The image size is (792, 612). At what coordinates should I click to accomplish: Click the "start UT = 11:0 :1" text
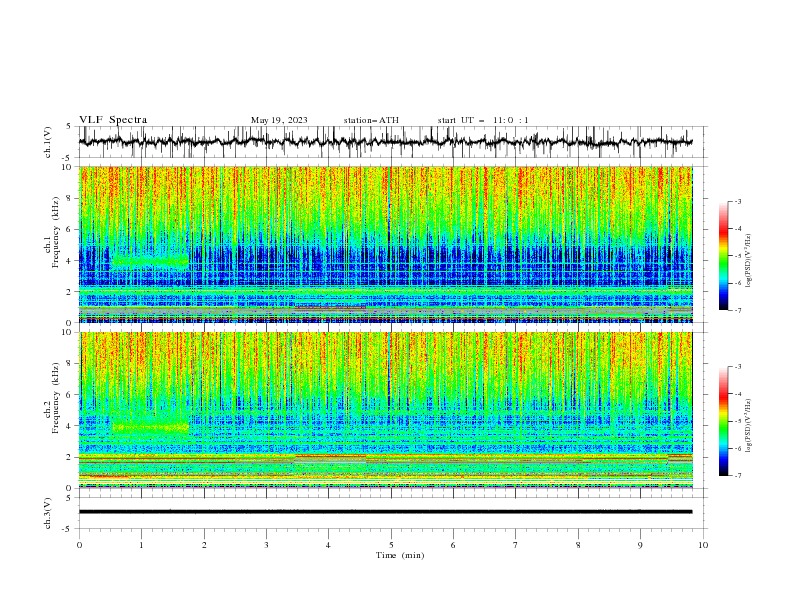[x=483, y=120]
